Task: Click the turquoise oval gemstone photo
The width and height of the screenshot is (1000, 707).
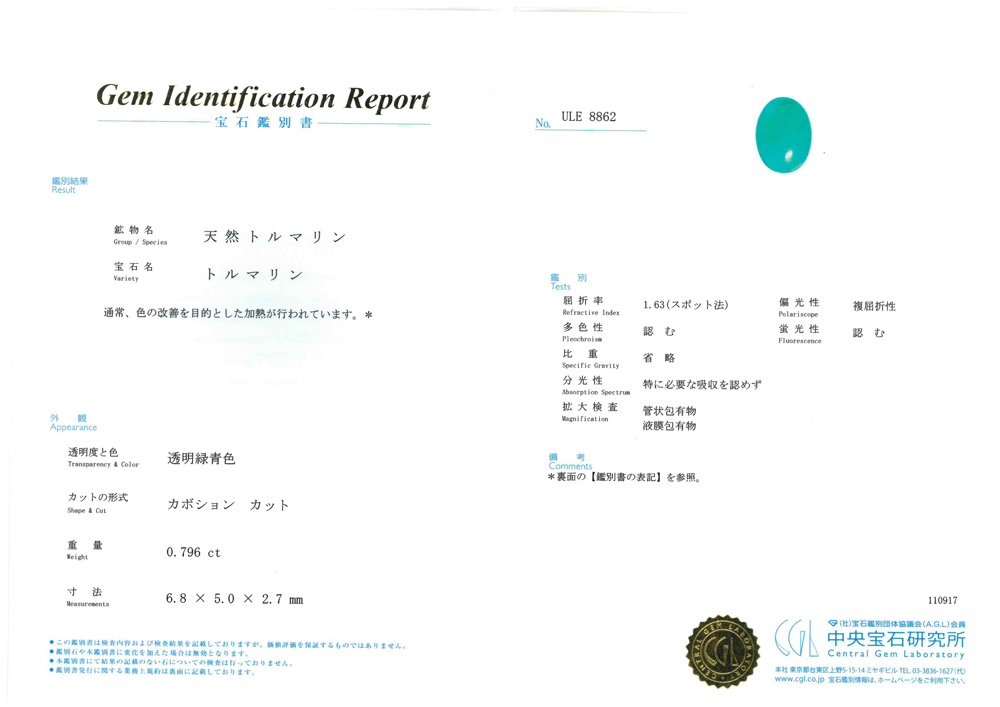Action: coord(783,135)
